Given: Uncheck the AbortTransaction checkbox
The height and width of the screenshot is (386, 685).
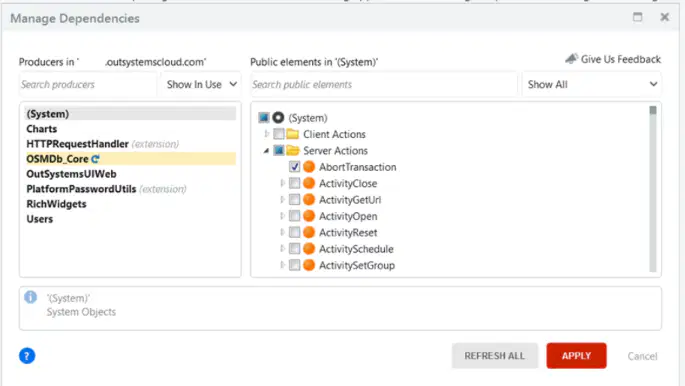Looking at the screenshot, I should [x=294, y=166].
